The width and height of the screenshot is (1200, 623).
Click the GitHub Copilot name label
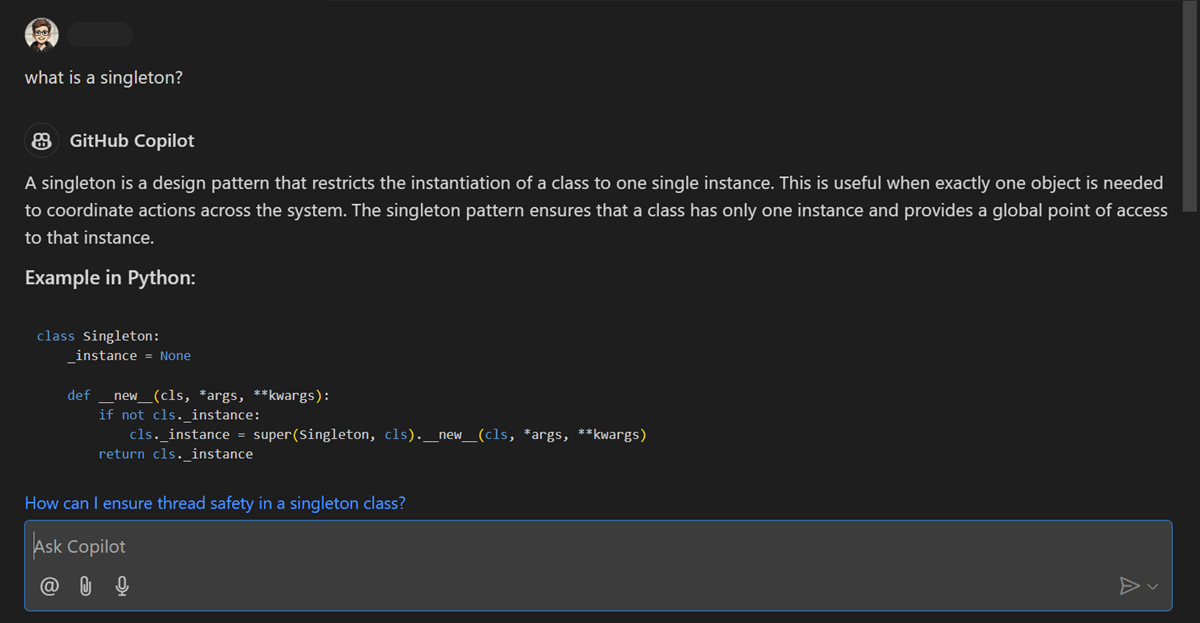(x=132, y=141)
